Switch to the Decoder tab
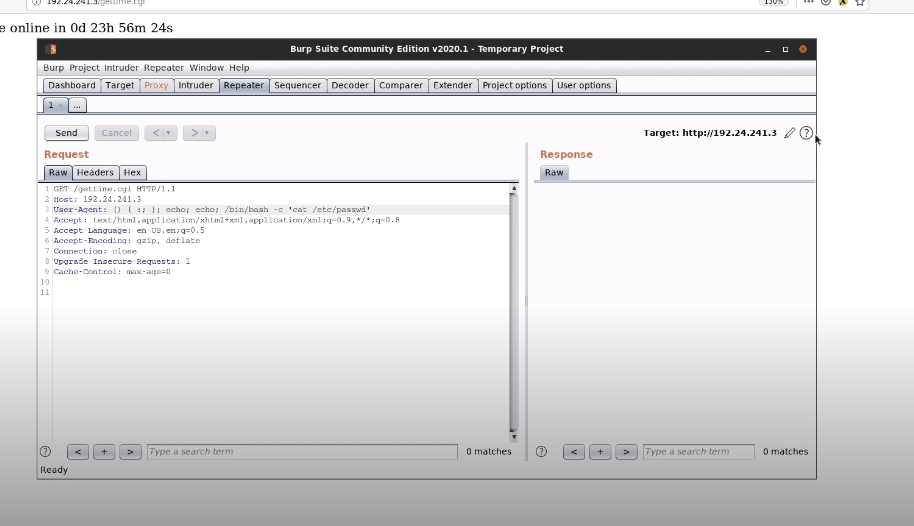The width and height of the screenshot is (914, 526). click(x=350, y=86)
